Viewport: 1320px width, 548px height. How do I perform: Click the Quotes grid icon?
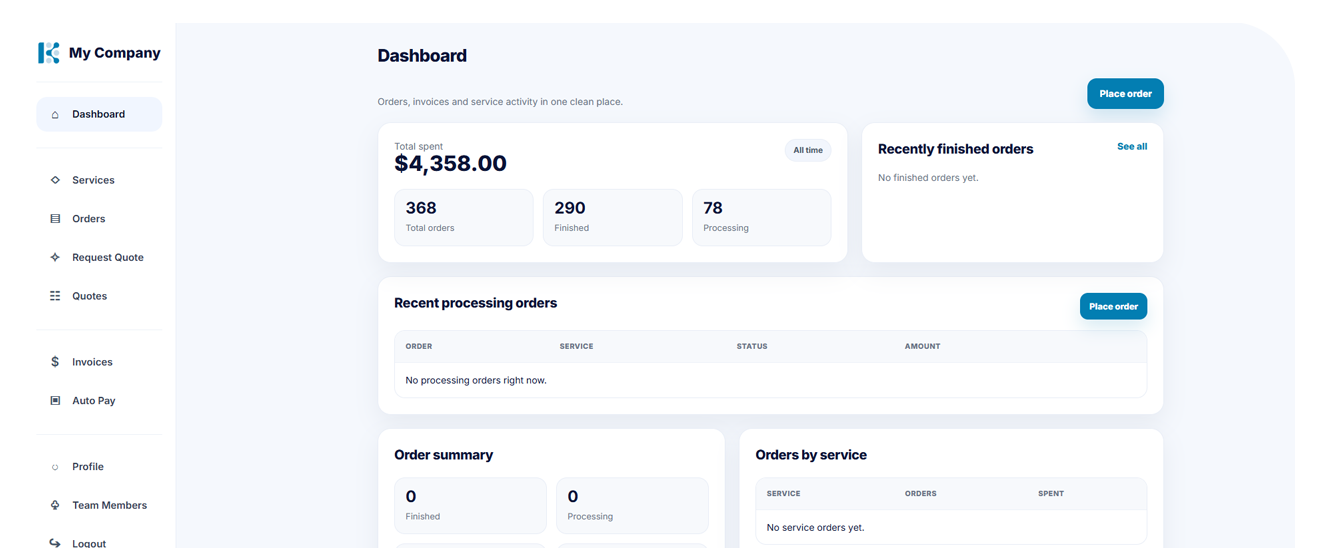point(55,296)
